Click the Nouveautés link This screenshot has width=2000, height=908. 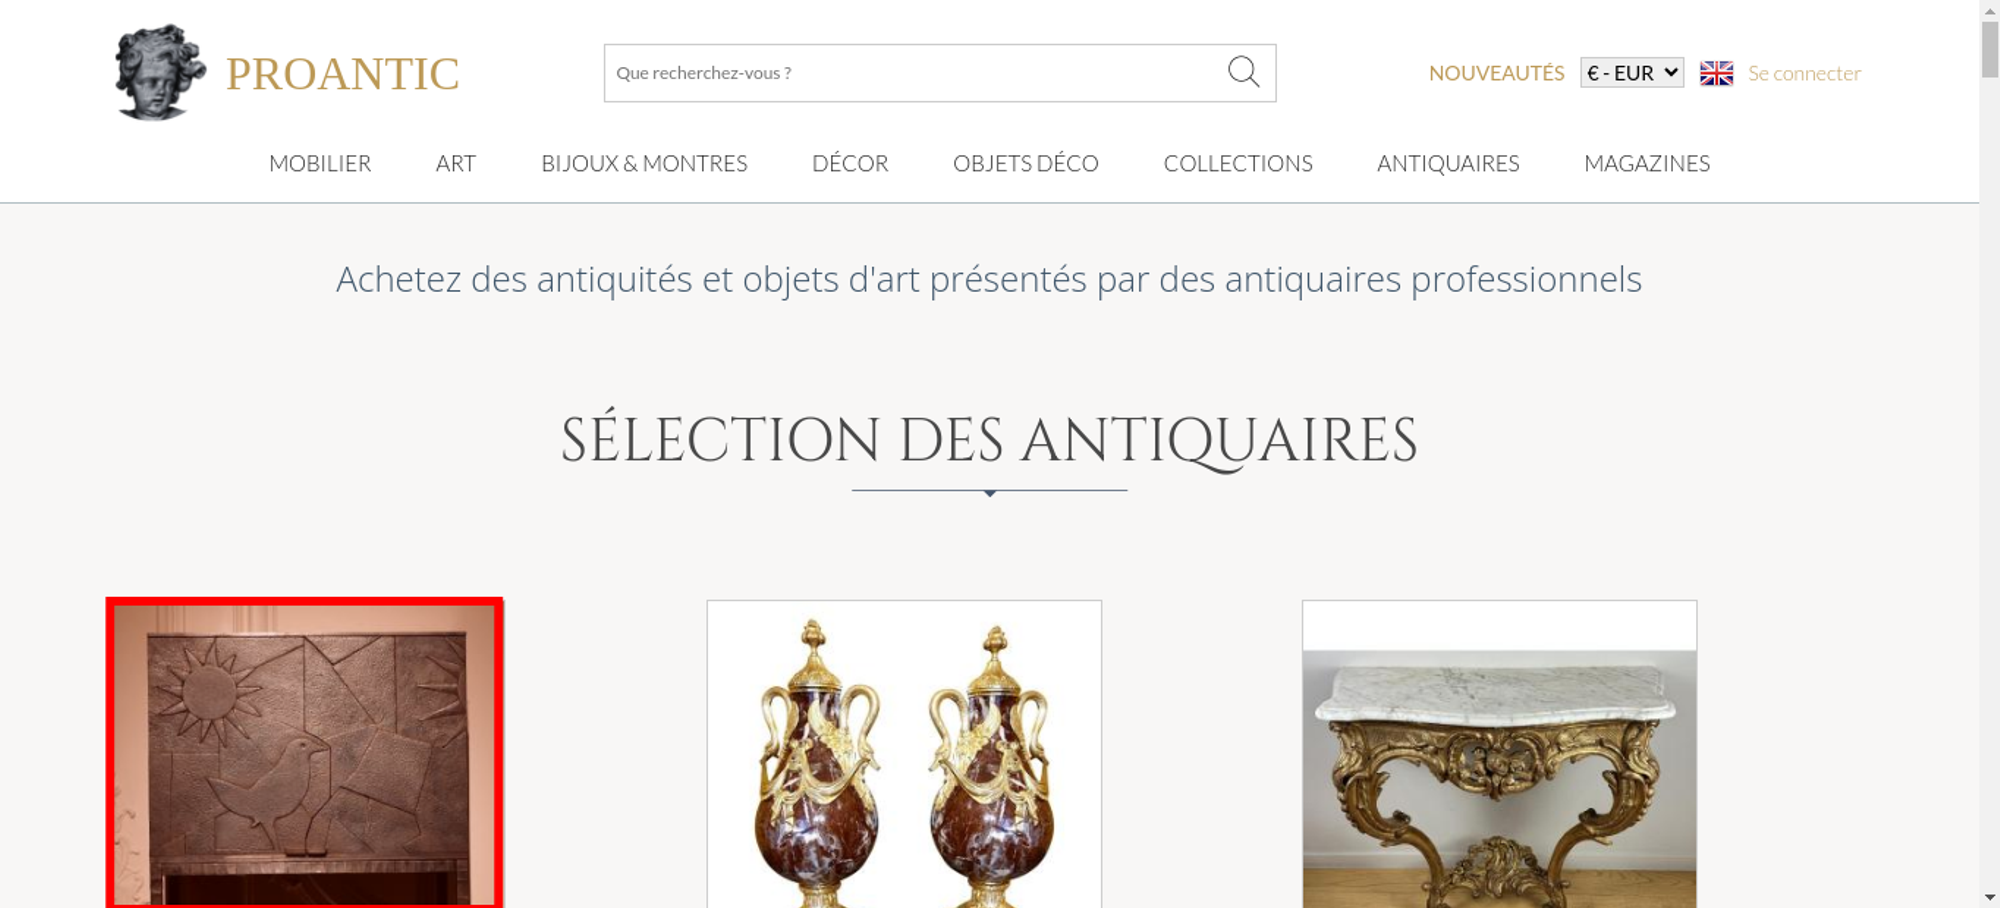(1496, 73)
